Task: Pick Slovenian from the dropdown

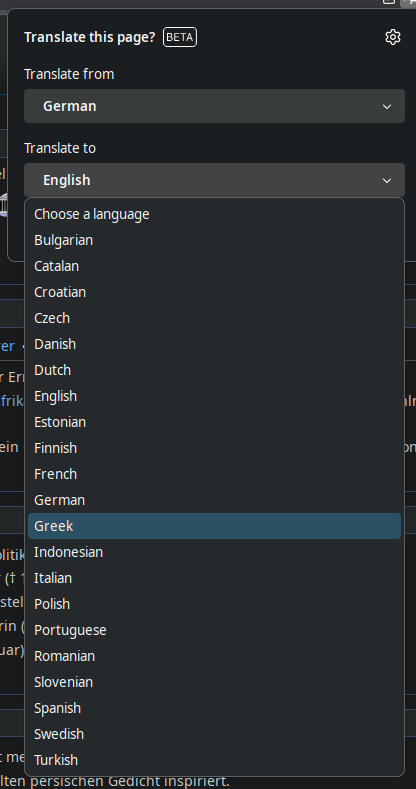Action: point(214,682)
